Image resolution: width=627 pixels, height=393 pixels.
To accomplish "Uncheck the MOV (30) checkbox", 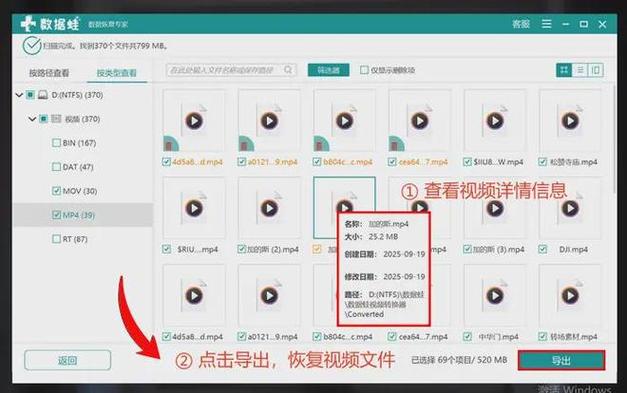I will [x=56, y=191].
